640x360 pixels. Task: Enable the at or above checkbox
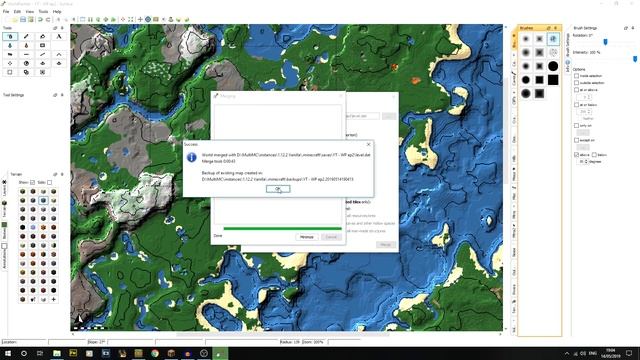click(x=576, y=90)
